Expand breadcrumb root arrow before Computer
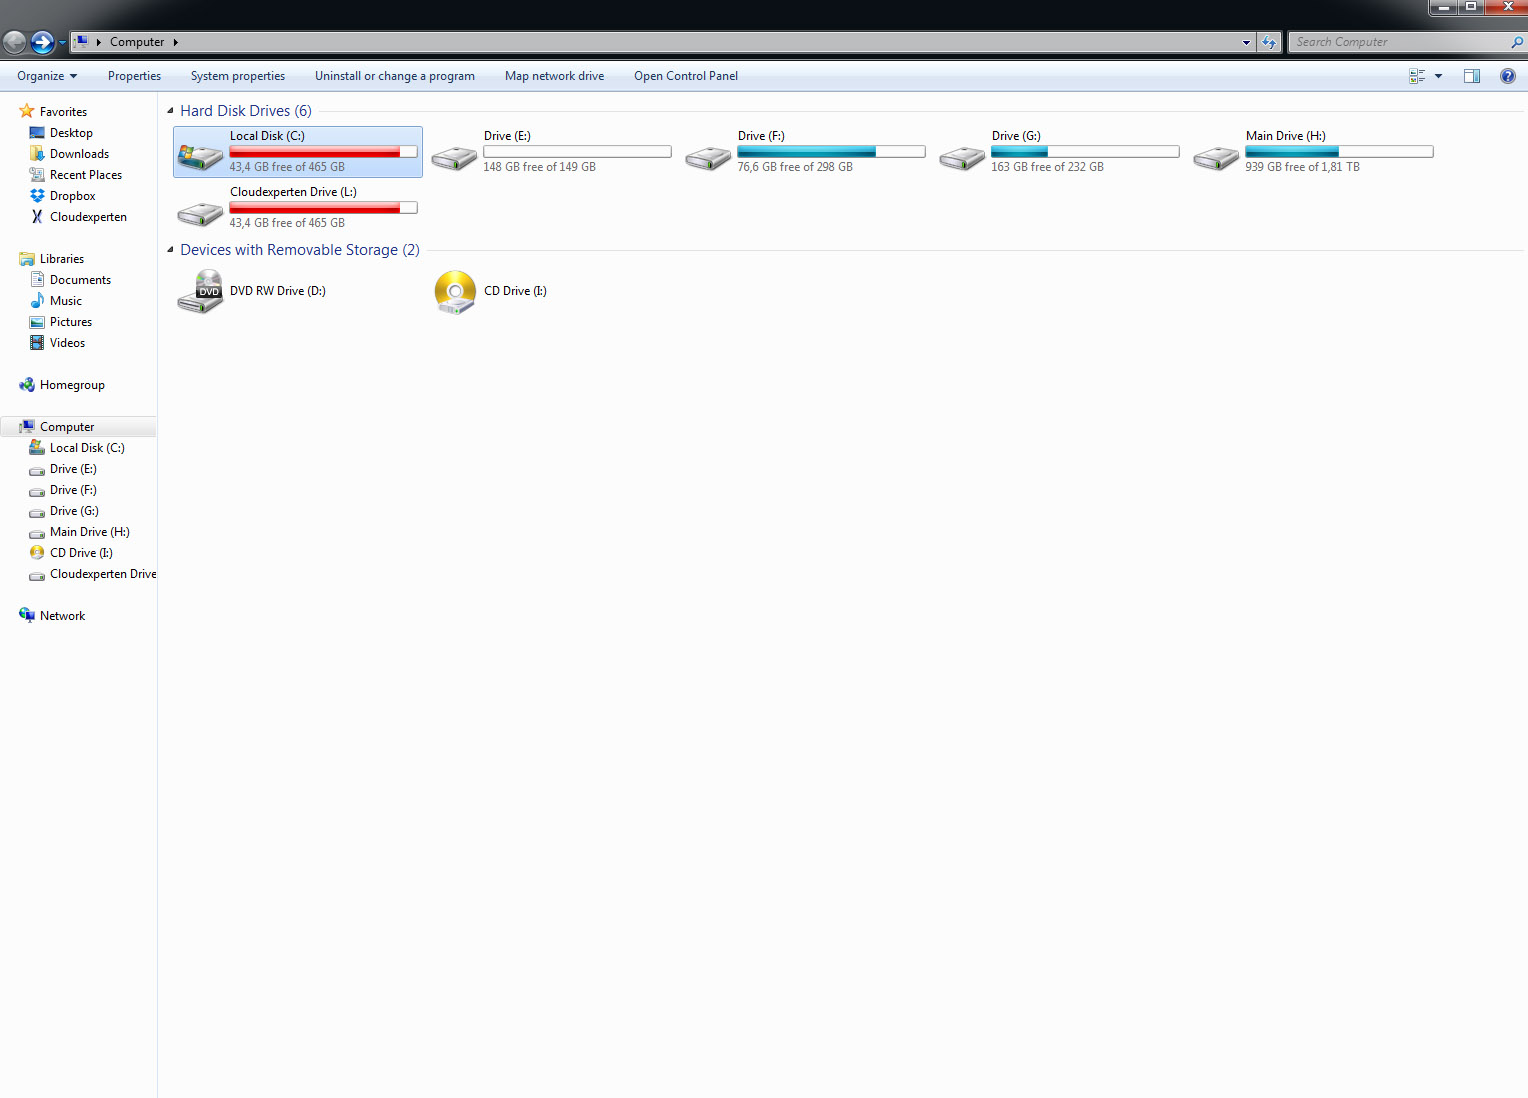Viewport: 1528px width, 1098px height. [x=98, y=42]
